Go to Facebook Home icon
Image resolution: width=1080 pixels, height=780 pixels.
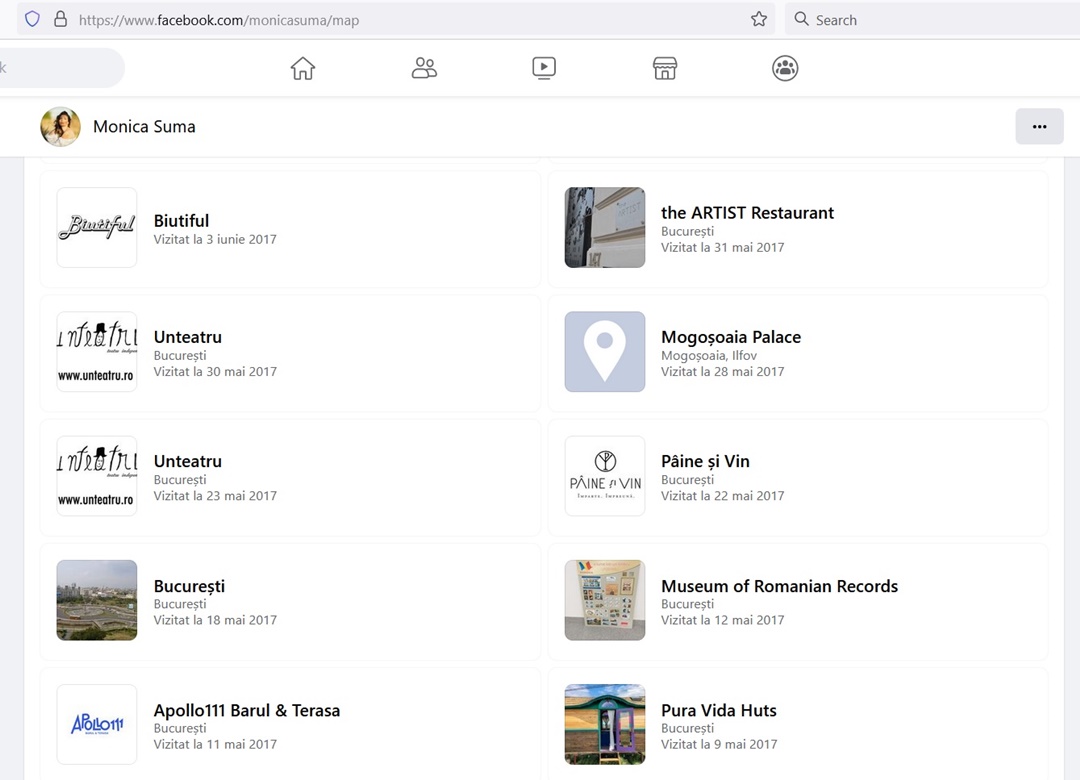pos(303,68)
